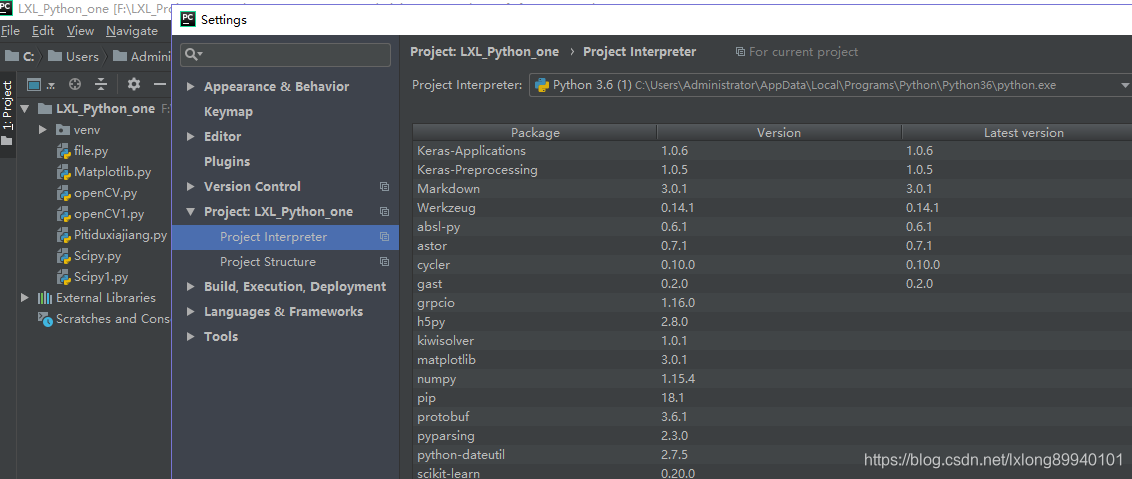Select Project Interpreter settings item
The width and height of the screenshot is (1132, 479).
tap(285, 237)
